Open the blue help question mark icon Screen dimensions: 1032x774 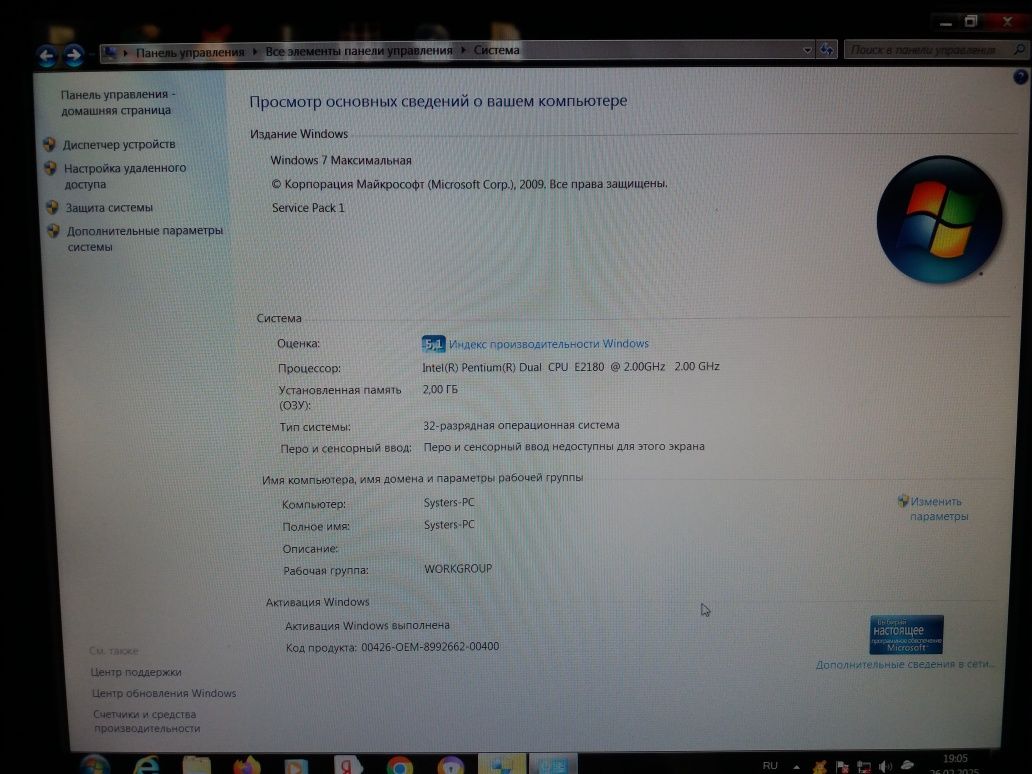[1019, 77]
